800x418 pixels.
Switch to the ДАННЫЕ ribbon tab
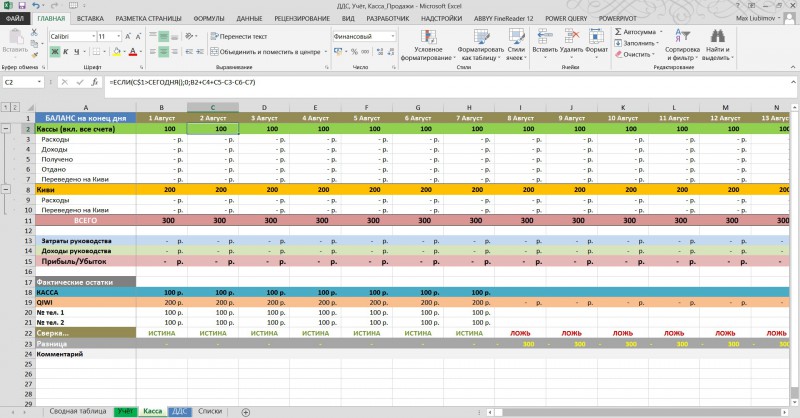249,18
